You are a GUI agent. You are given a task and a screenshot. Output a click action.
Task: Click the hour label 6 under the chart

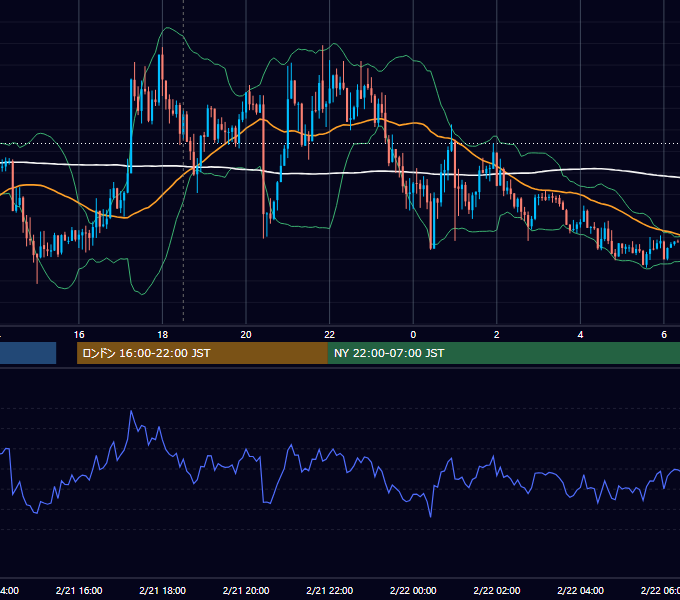click(x=664, y=335)
